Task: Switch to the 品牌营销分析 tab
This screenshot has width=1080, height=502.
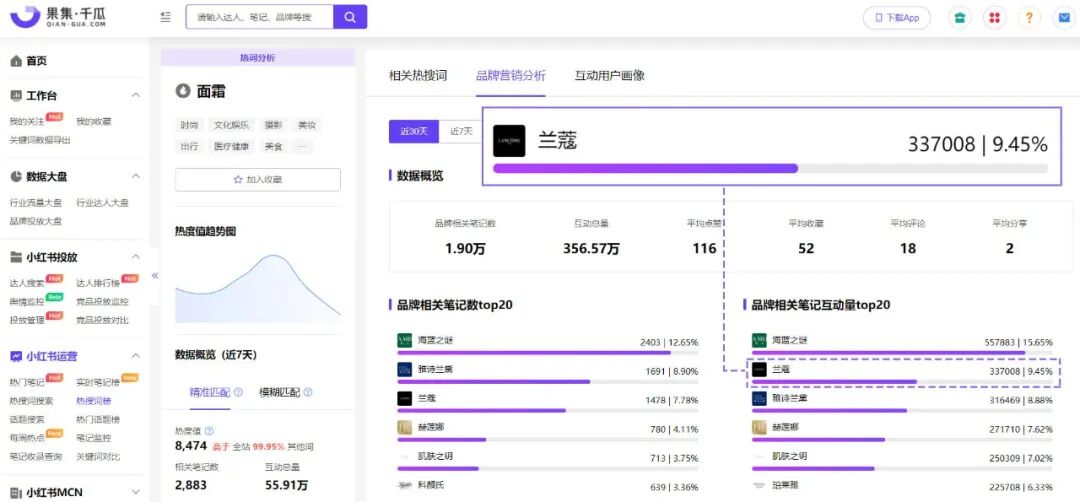Action: (510, 75)
